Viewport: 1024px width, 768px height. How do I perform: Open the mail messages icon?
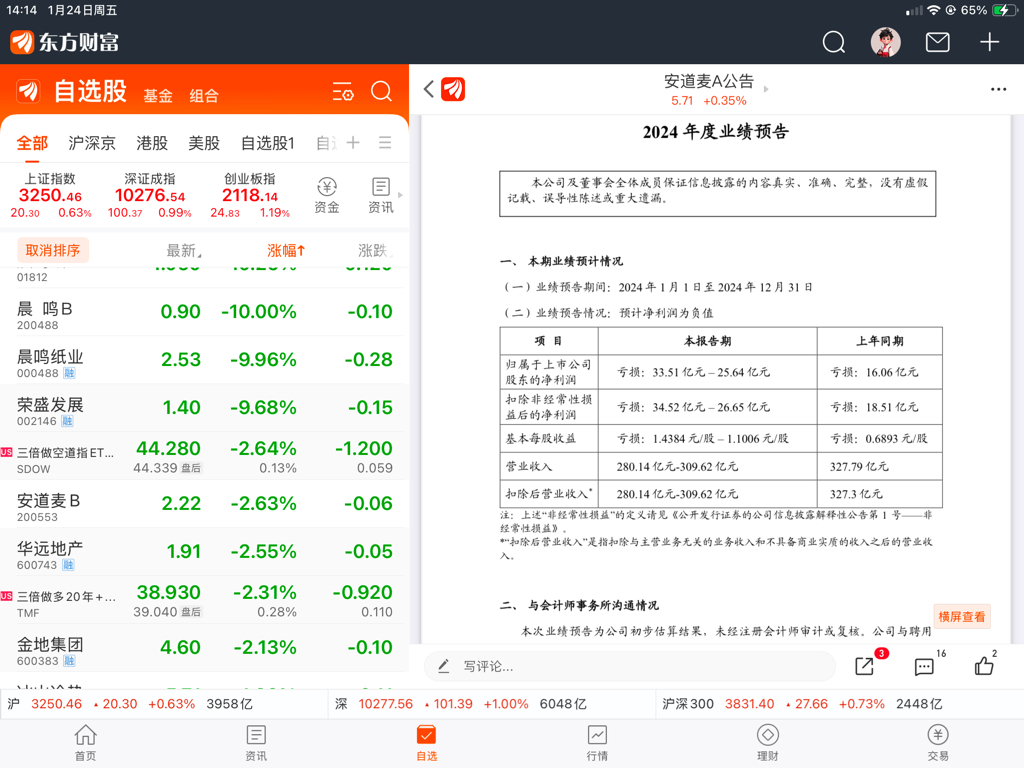pyautogui.click(x=937, y=42)
